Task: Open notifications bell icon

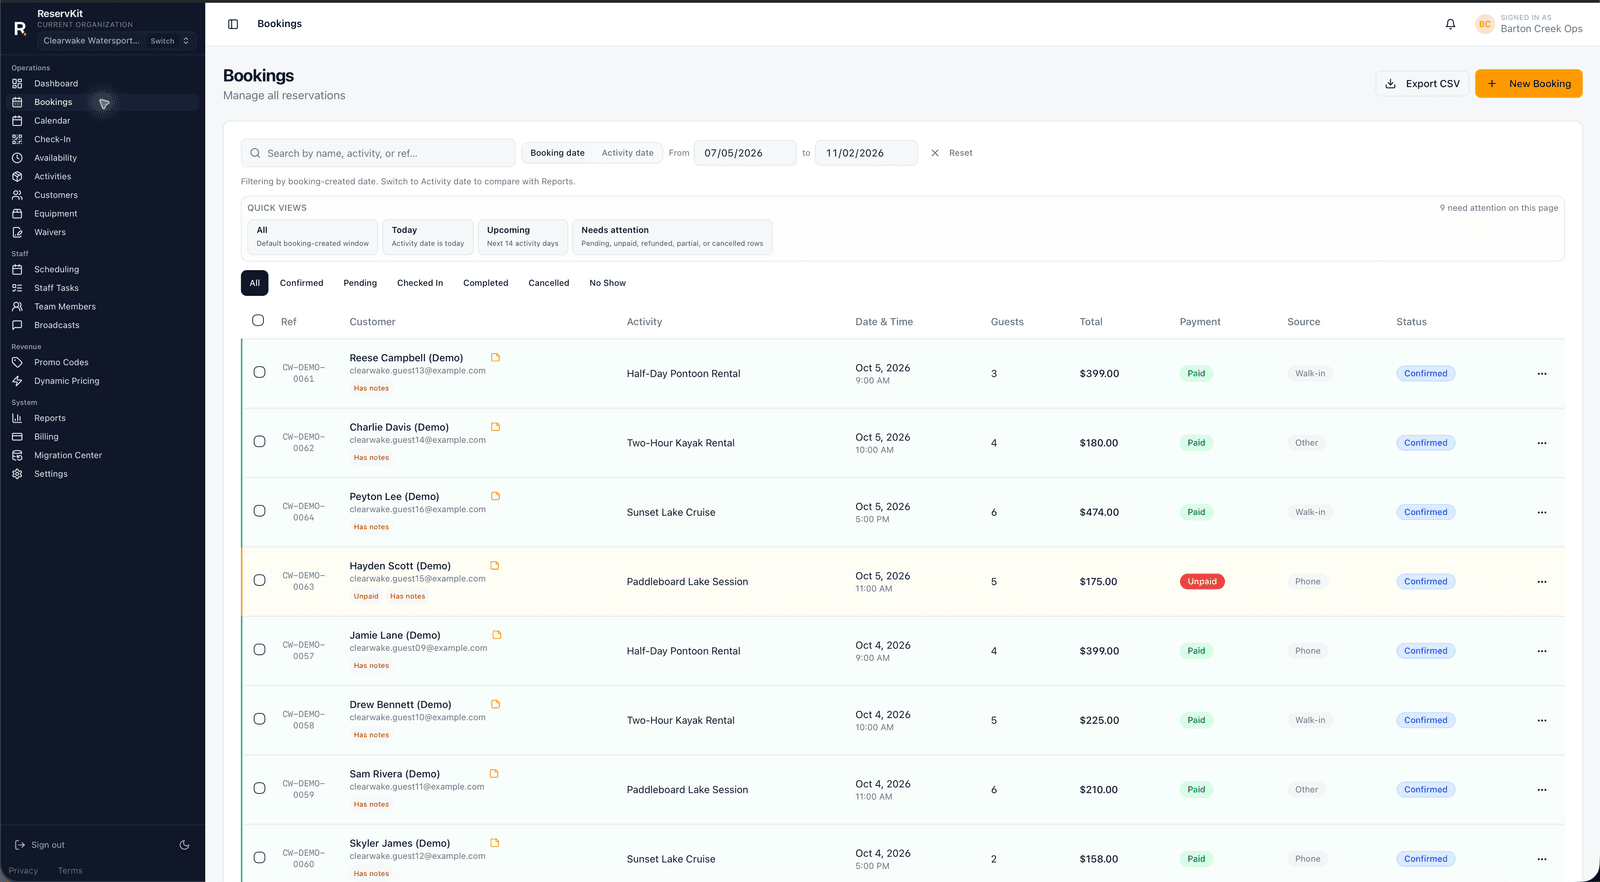Action: click(x=1450, y=24)
